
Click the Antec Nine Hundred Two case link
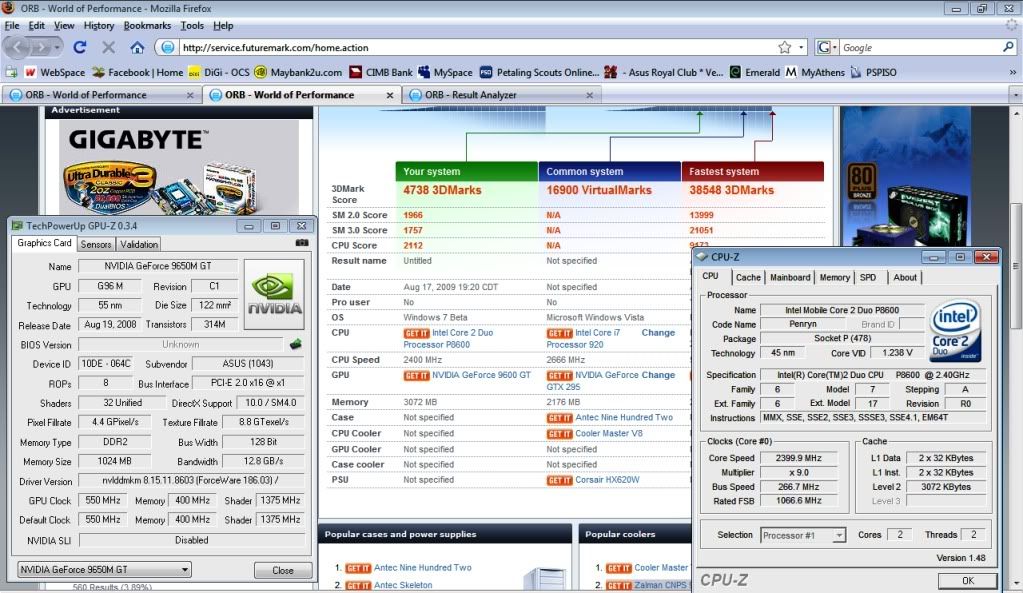click(623, 417)
